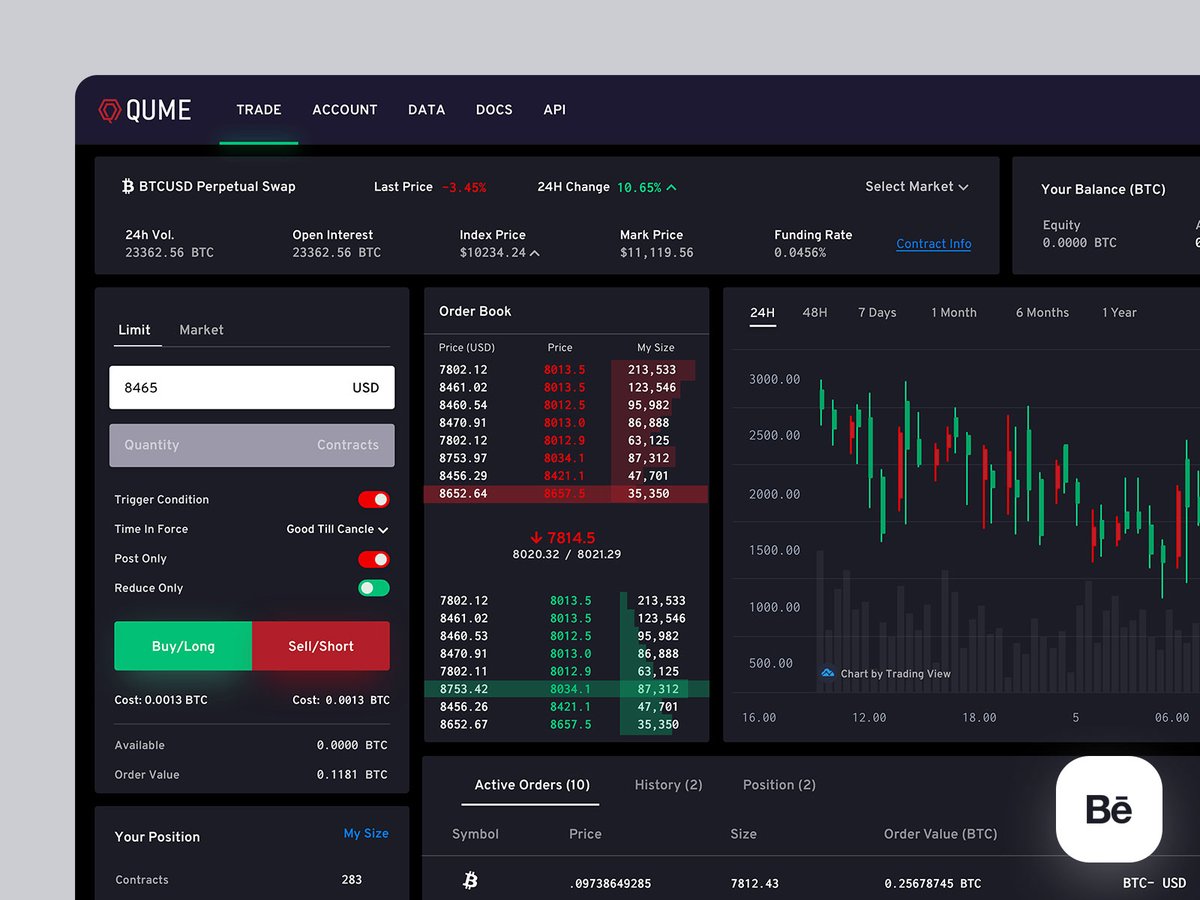Screen dimensions: 1200x900
Task: Click the Mark Price value $11,119.56
Action: point(656,253)
